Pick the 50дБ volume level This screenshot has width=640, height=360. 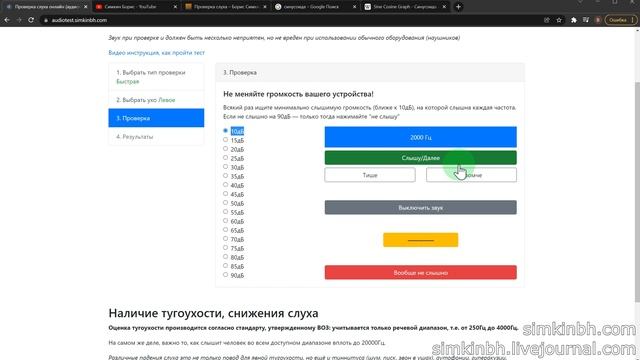pos(225,202)
